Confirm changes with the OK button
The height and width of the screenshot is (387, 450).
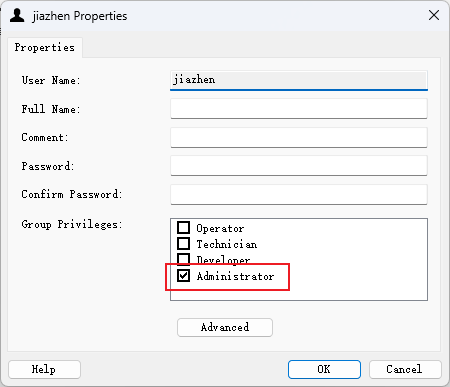pos(324,369)
